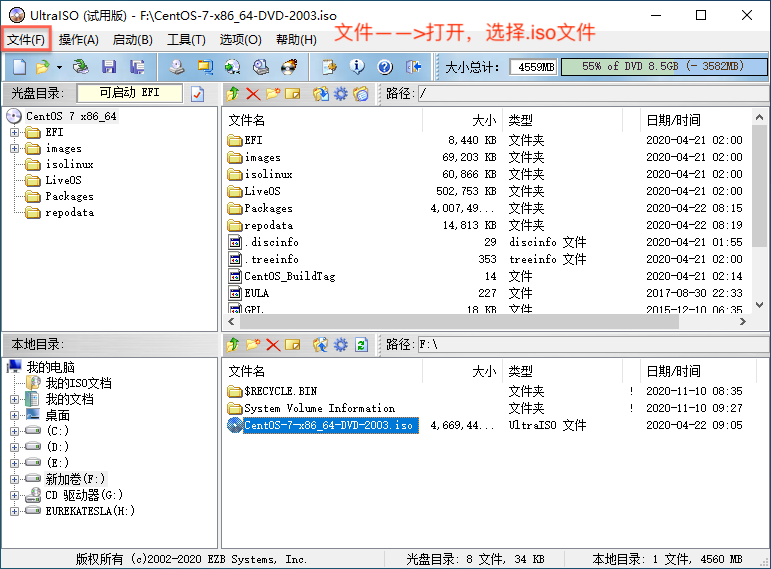The image size is (771, 569).
Task: Open the dropdown arrow next to Open icon
Action: click(x=59, y=67)
